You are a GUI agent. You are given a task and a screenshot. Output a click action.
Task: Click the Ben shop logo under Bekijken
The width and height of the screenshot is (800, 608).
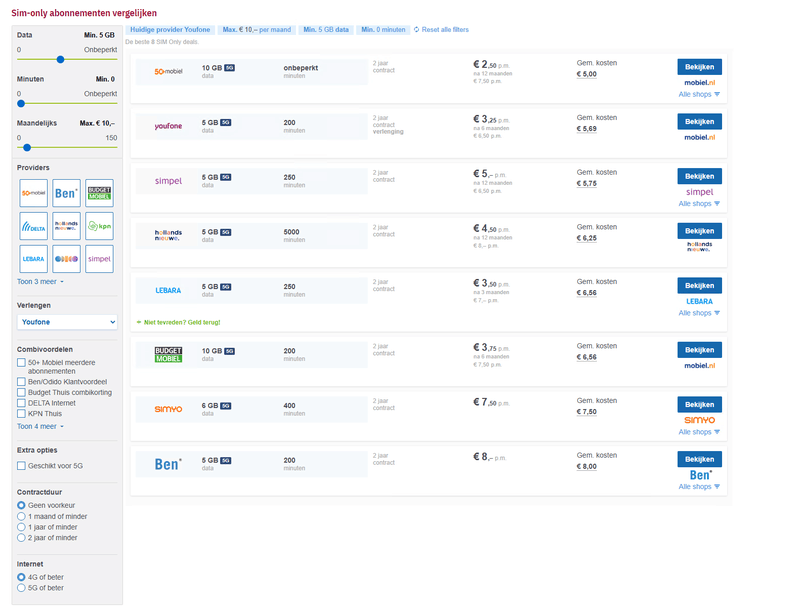point(701,475)
